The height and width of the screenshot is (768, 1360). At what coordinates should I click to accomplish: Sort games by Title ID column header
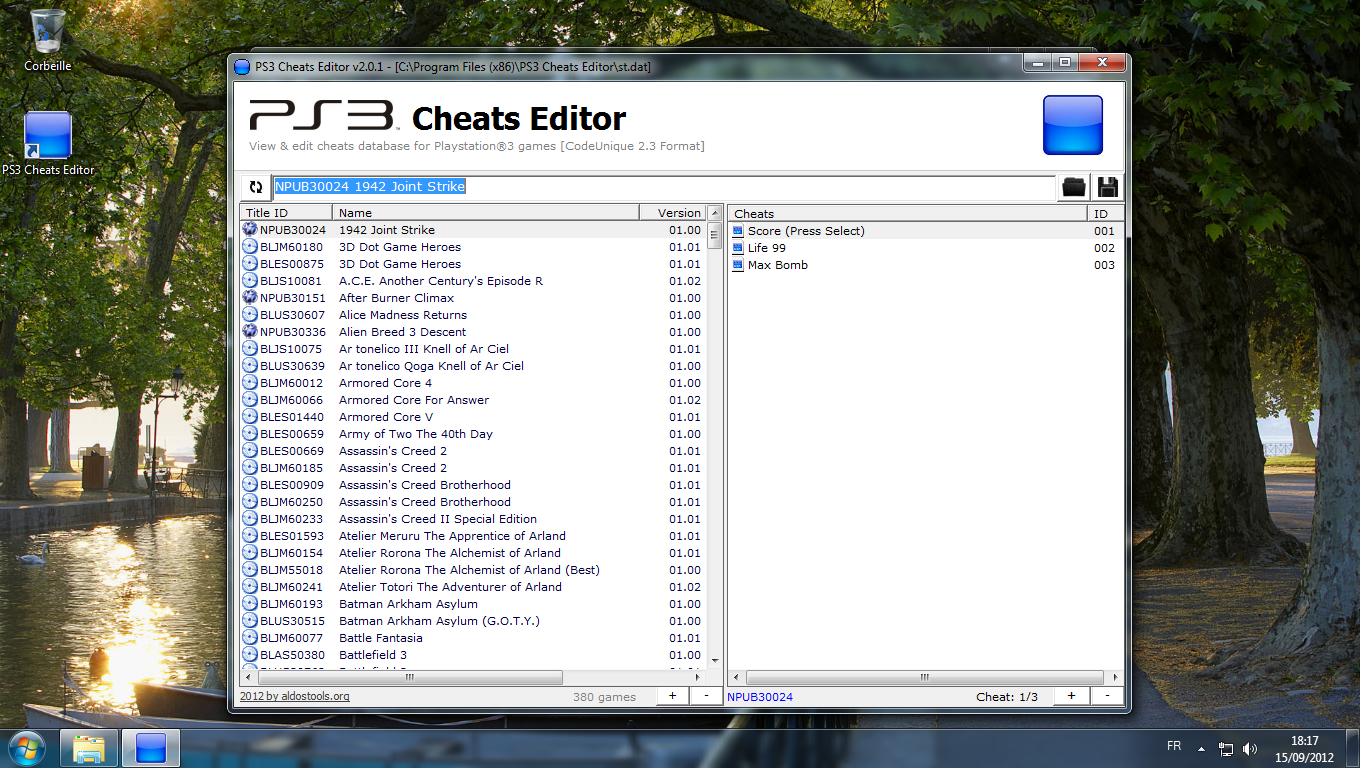287,213
